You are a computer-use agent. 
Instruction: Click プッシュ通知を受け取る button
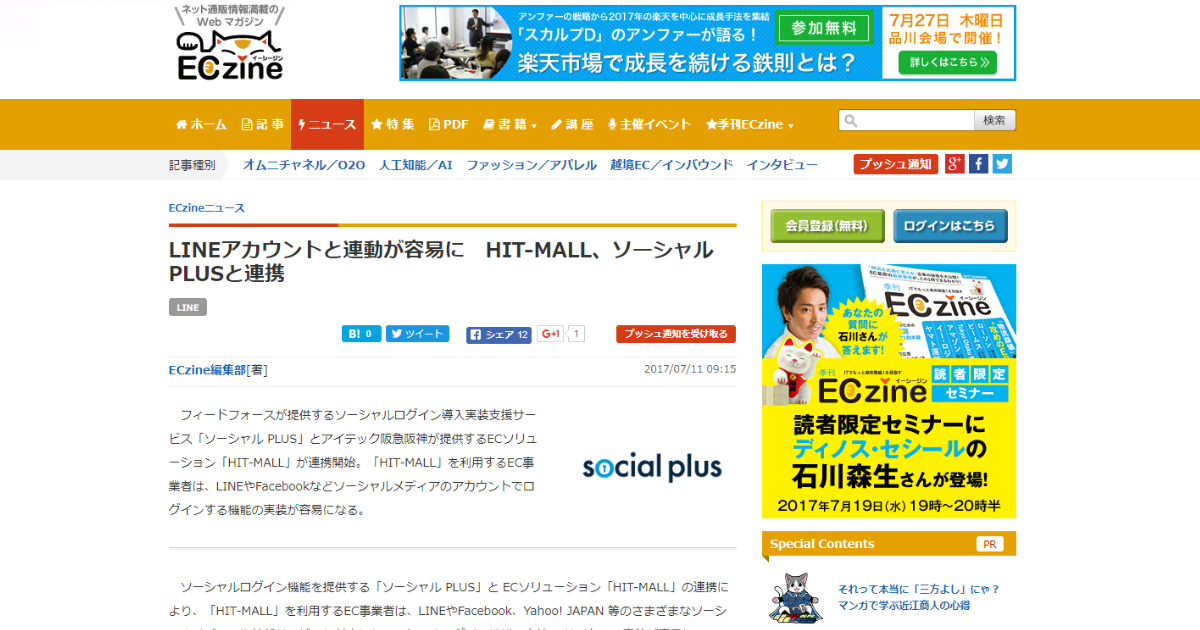tap(676, 334)
